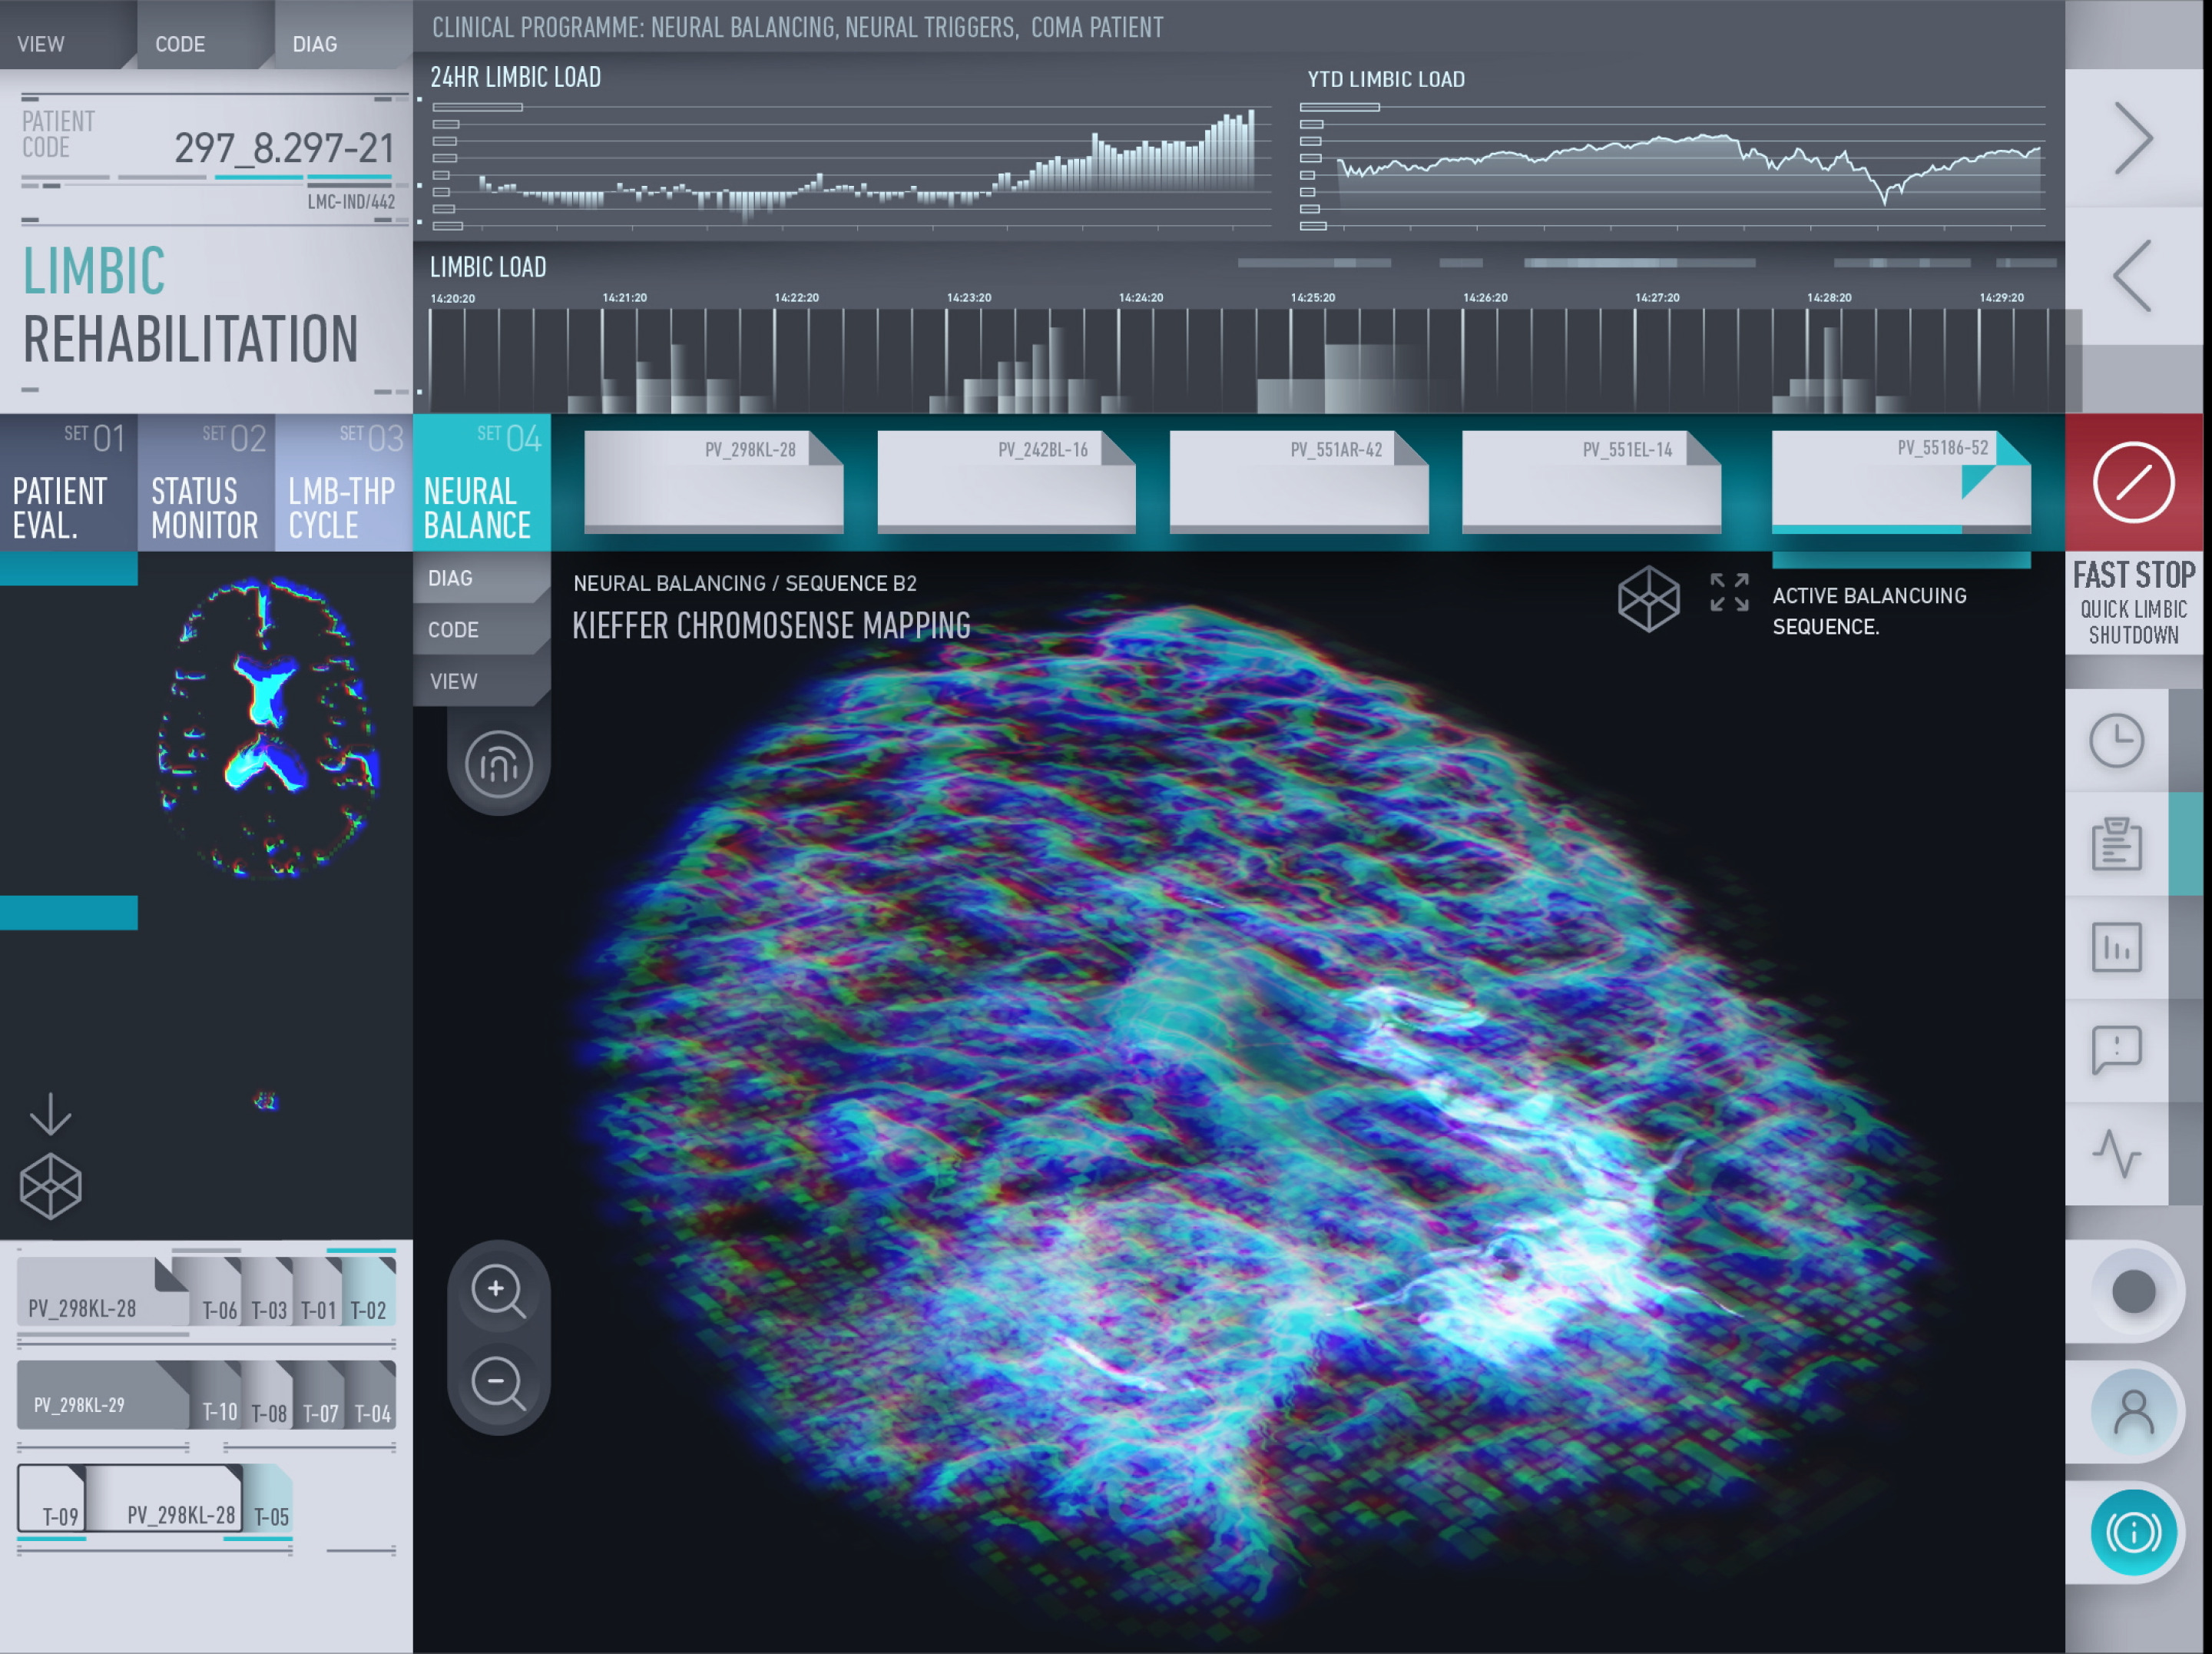
Task: Click the brain scan slice thumbnail
Action: point(268,728)
